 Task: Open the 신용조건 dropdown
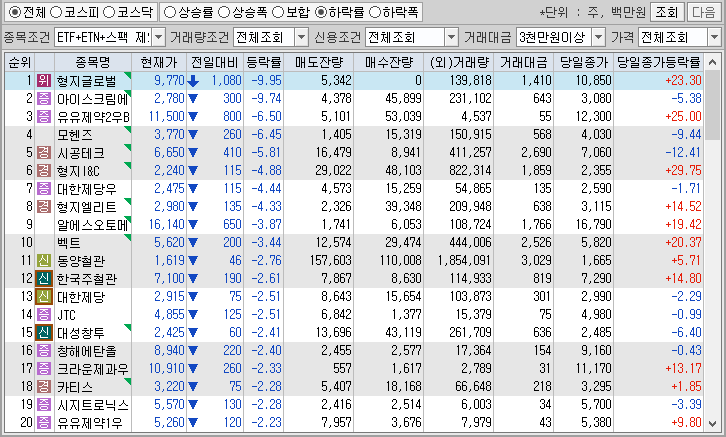coord(451,37)
